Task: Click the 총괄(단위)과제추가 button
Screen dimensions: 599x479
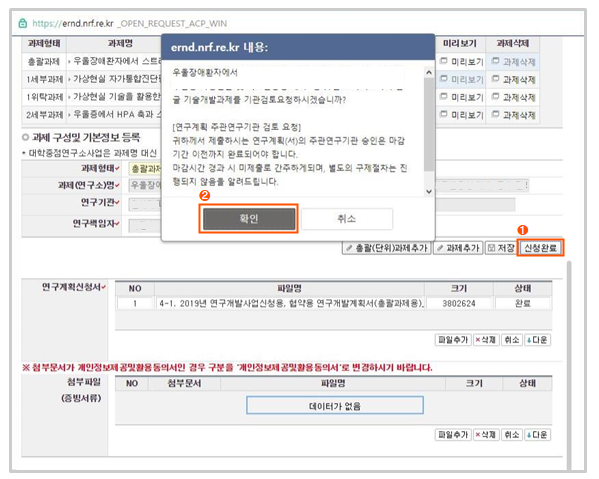Action: [387, 248]
